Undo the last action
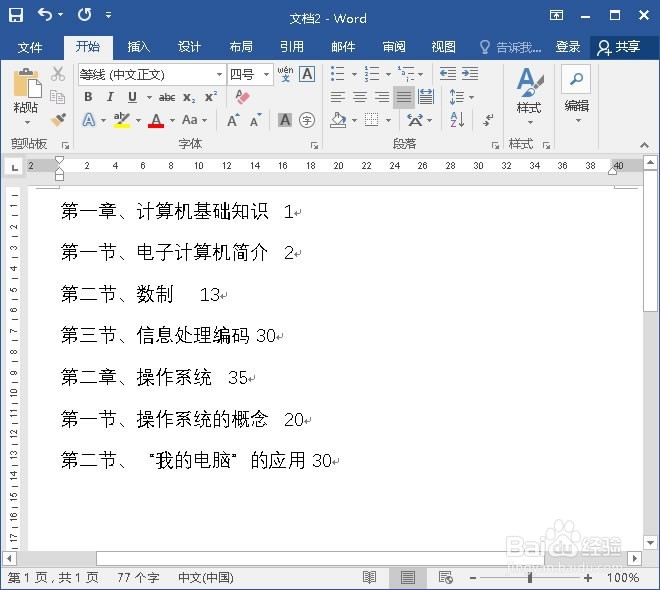This screenshot has height=590, width=660. pos(45,15)
